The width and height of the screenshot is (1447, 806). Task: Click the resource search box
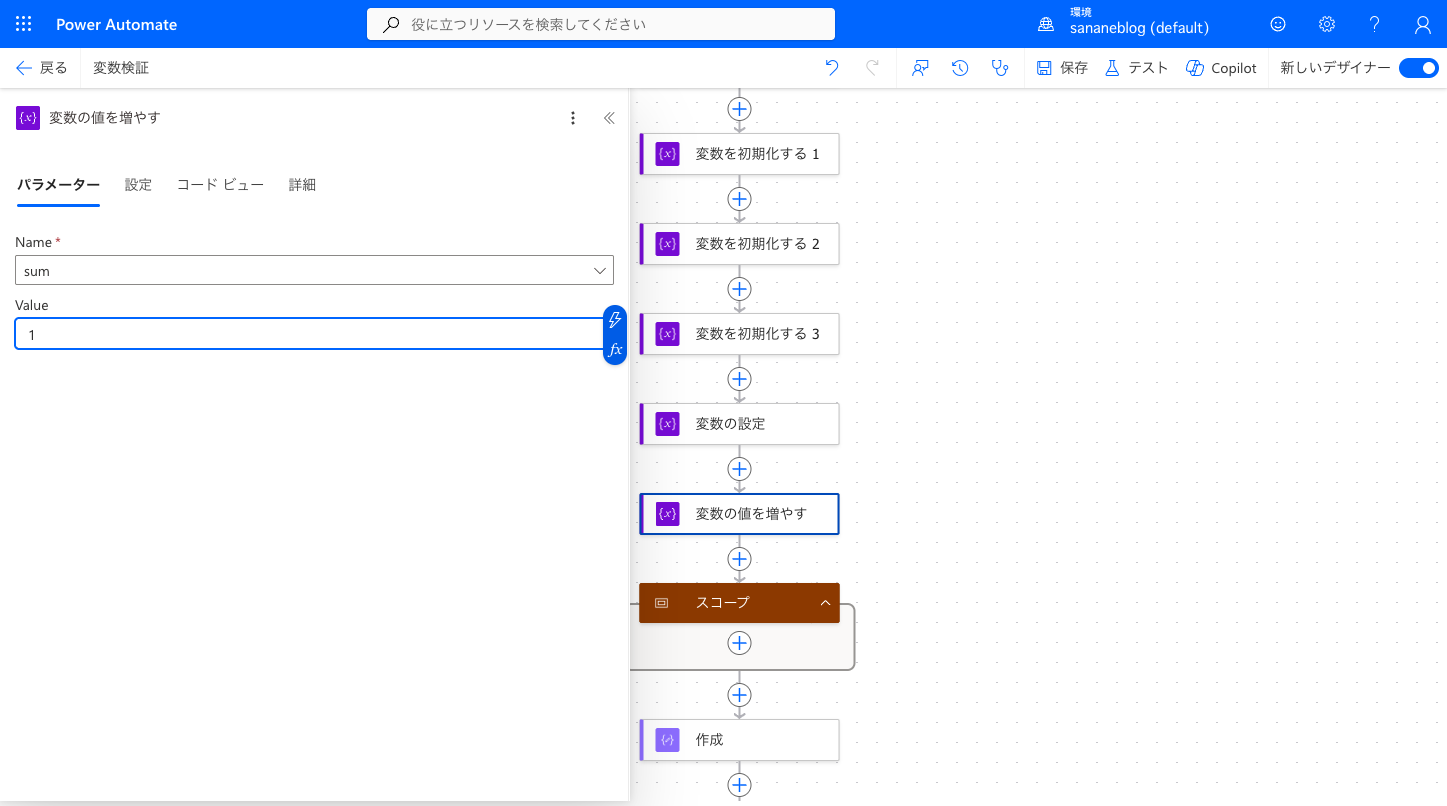coord(601,24)
